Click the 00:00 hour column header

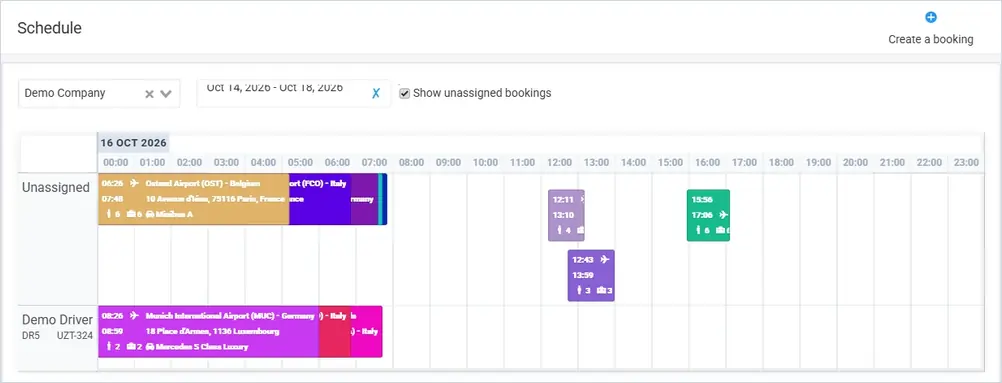click(x=116, y=162)
